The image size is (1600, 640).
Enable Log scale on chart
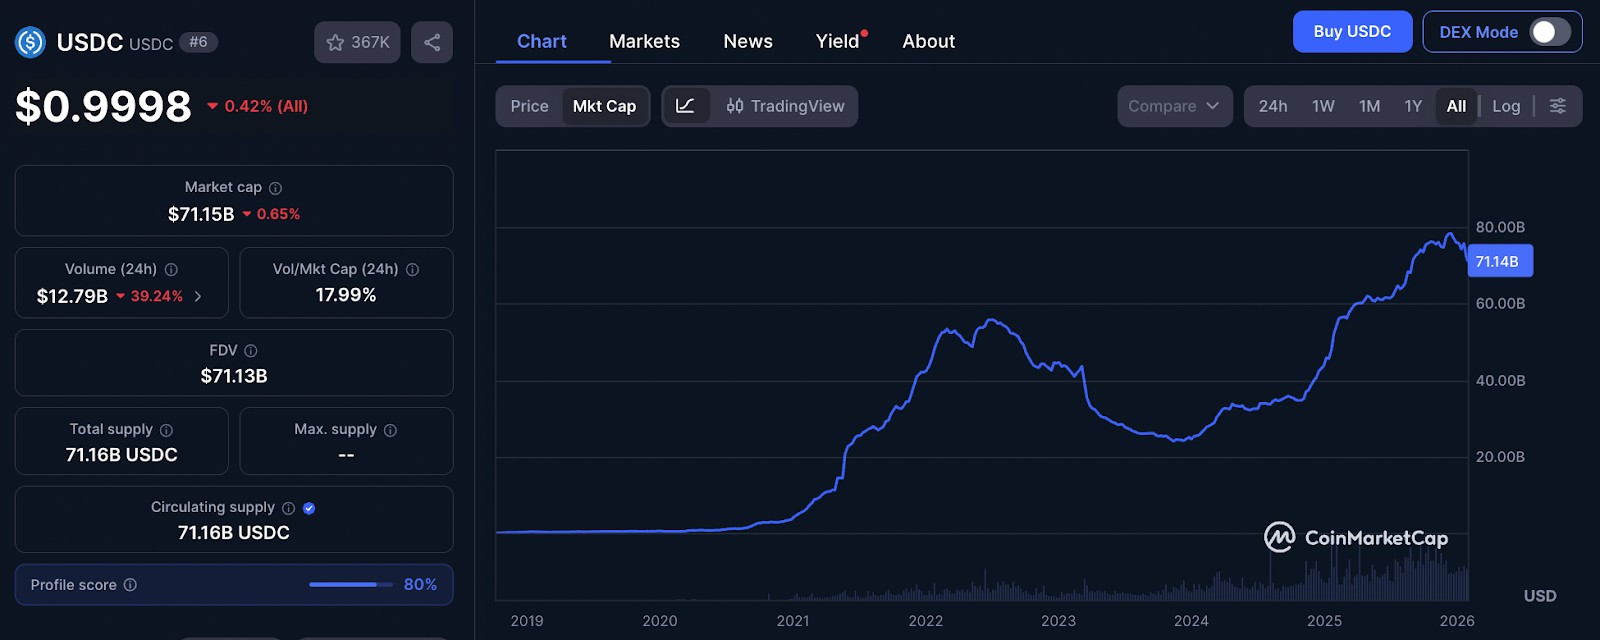pos(1506,106)
